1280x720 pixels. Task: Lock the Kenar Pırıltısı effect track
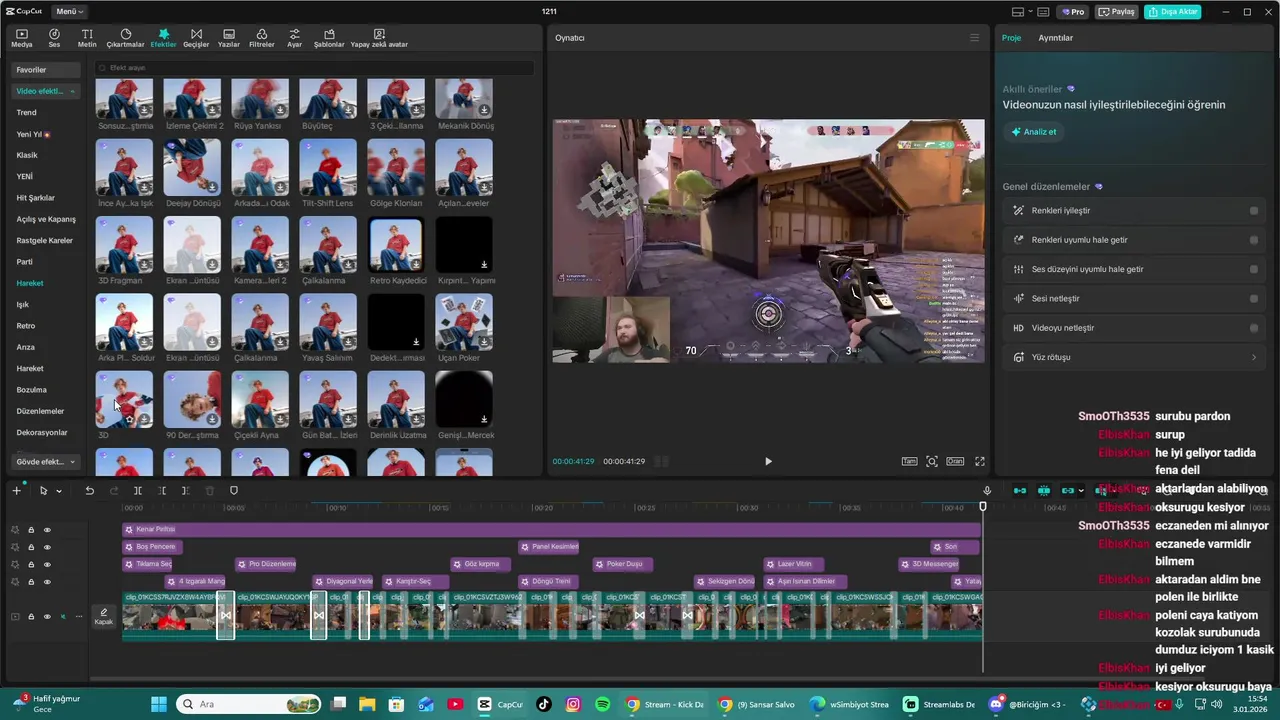pyautogui.click(x=31, y=530)
